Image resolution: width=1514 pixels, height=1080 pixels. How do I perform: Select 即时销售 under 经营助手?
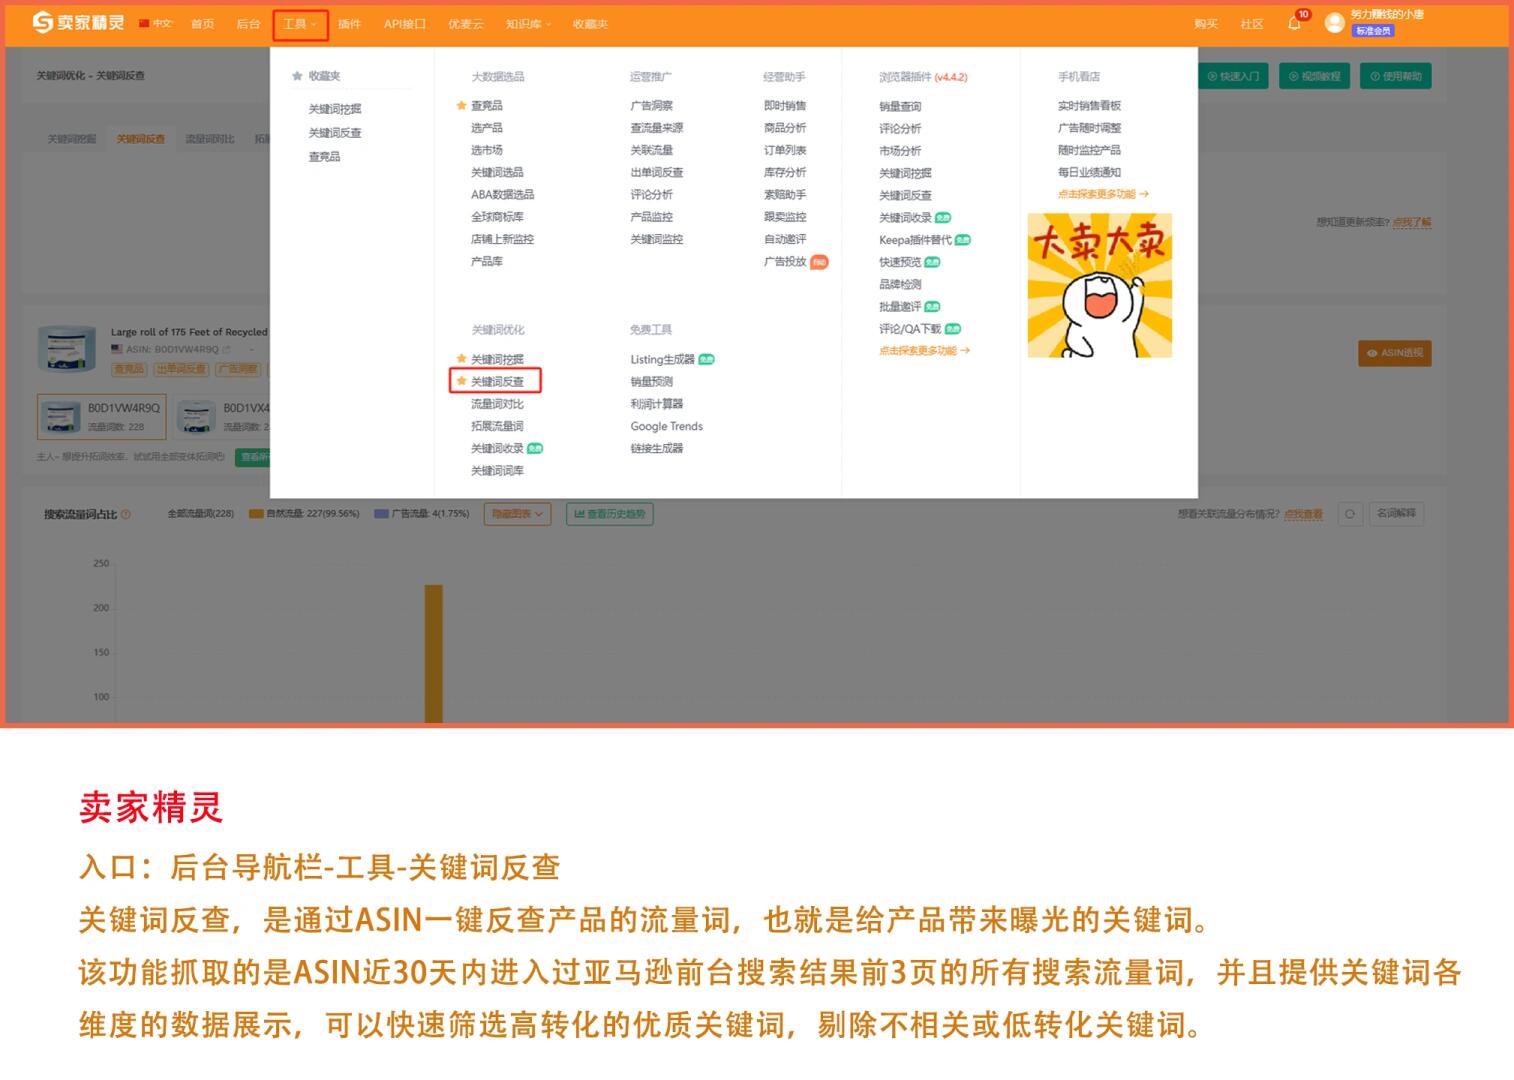785,105
